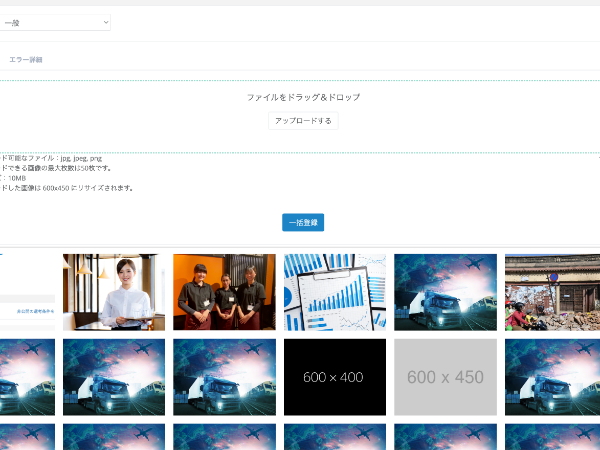Image resolution: width=600 pixels, height=450 pixels.
Task: Select the bottom-row image under gray placeholder
Action: tap(445, 437)
